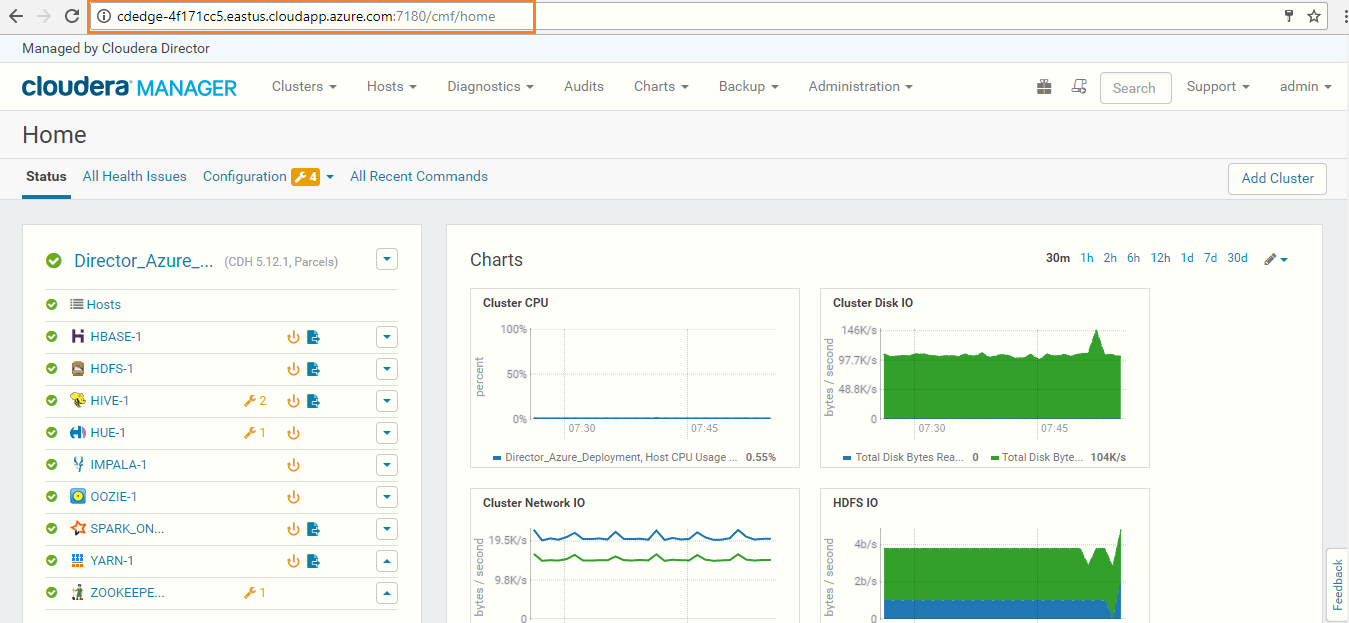Open the HUE-1 actions dropdown
The width and height of the screenshot is (1349, 623).
click(x=387, y=433)
